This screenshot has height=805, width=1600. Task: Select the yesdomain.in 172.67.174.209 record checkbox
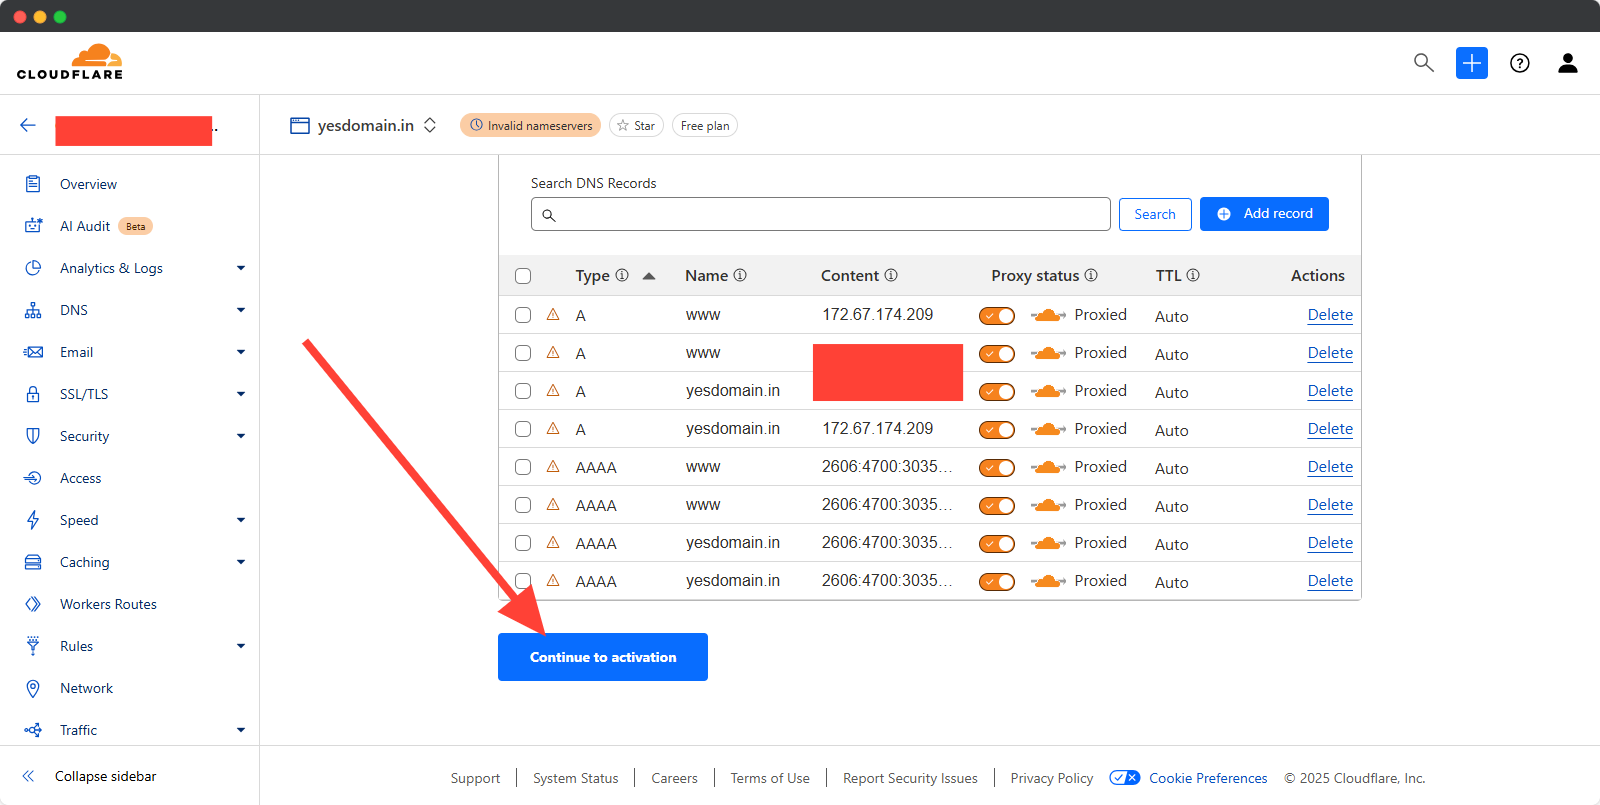click(x=523, y=429)
